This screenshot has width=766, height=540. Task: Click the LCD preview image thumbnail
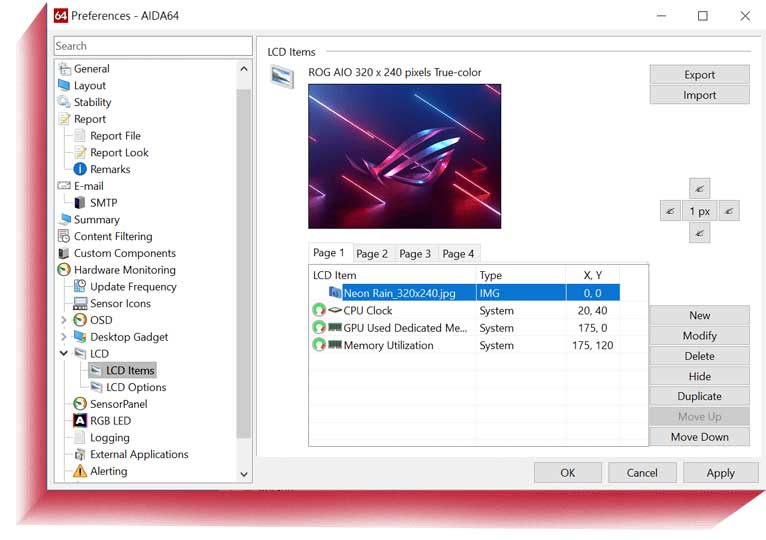tap(404, 156)
